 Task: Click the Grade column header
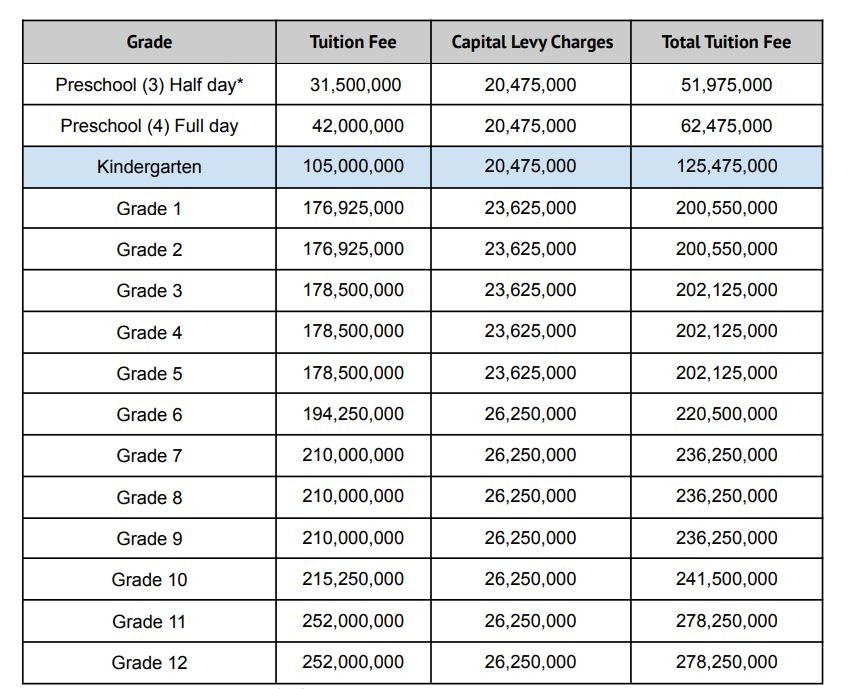coord(149,42)
